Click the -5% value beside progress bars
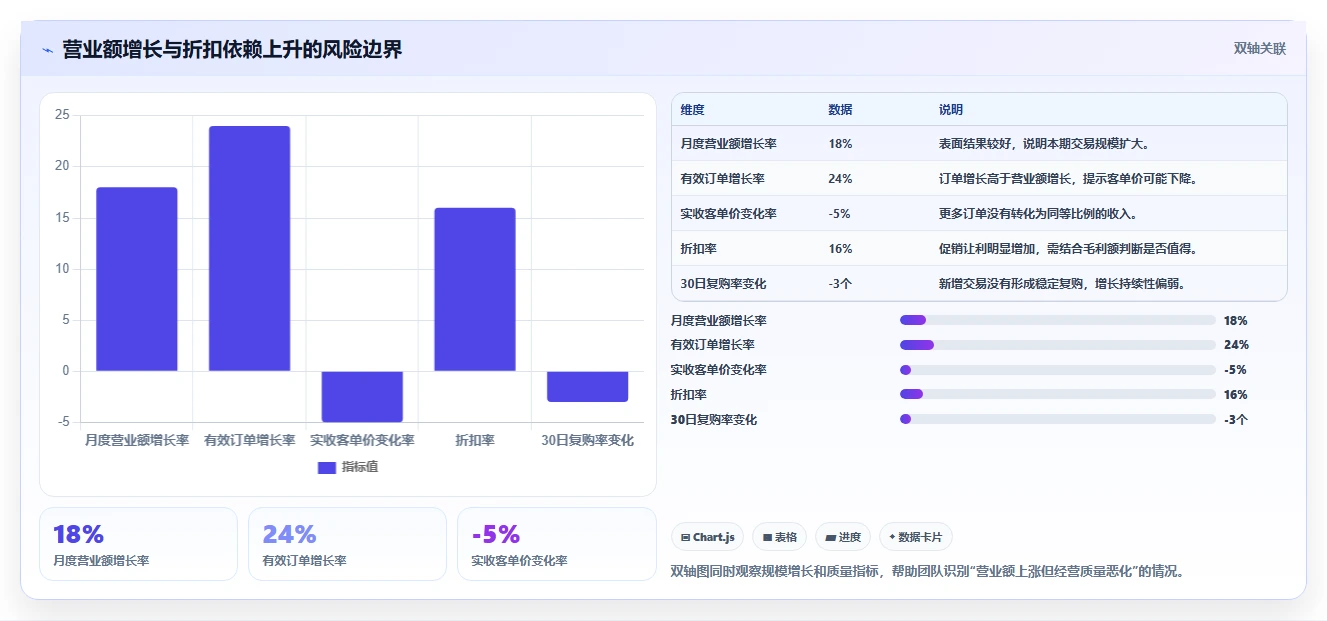Viewport: 1327px width, 621px height. [x=1235, y=370]
